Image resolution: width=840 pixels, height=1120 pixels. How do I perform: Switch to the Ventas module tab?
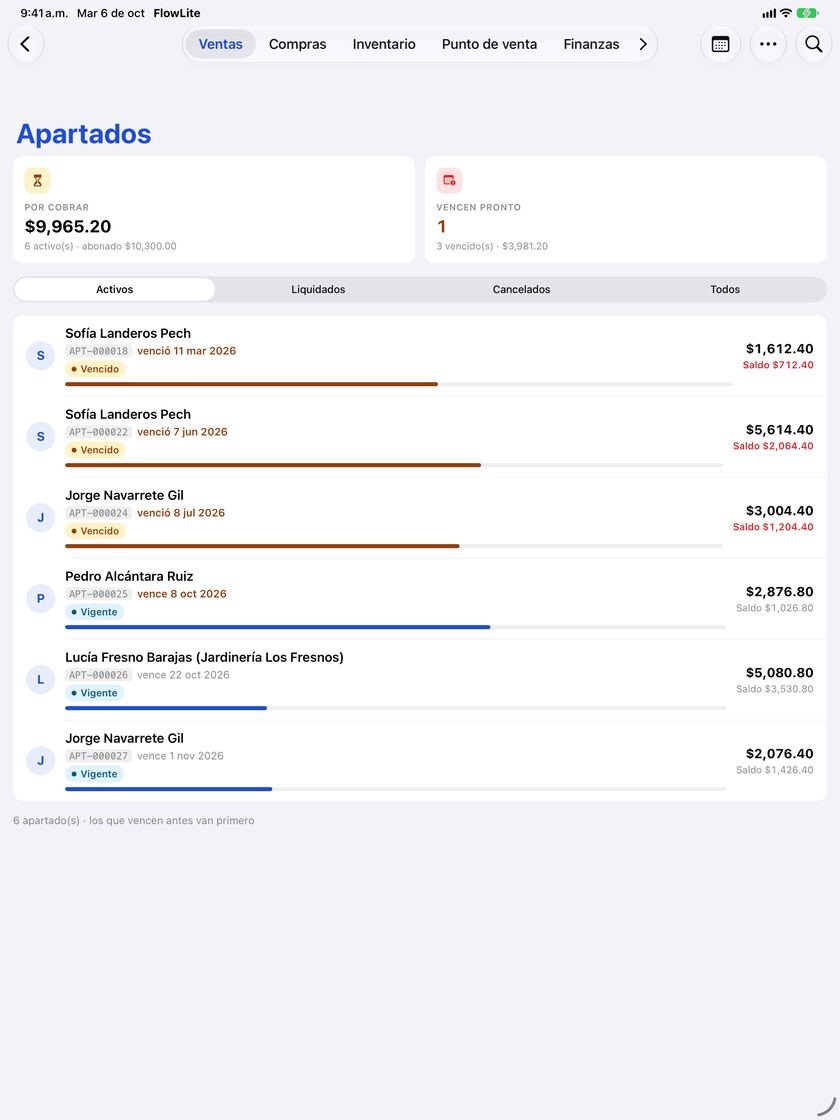click(221, 44)
